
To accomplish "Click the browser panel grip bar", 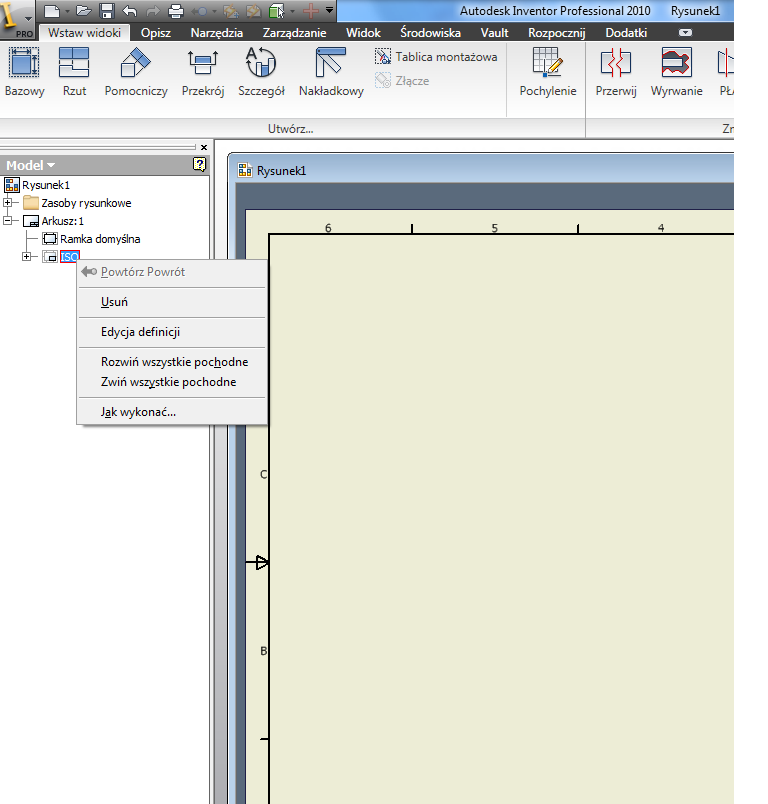I will point(98,147).
